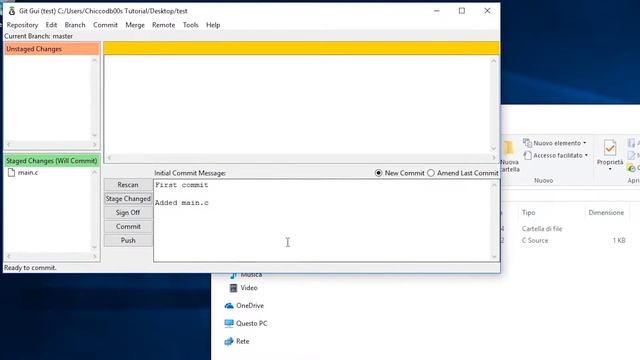The width and height of the screenshot is (640, 360).
Task: Click the Commit button
Action: click(128, 227)
